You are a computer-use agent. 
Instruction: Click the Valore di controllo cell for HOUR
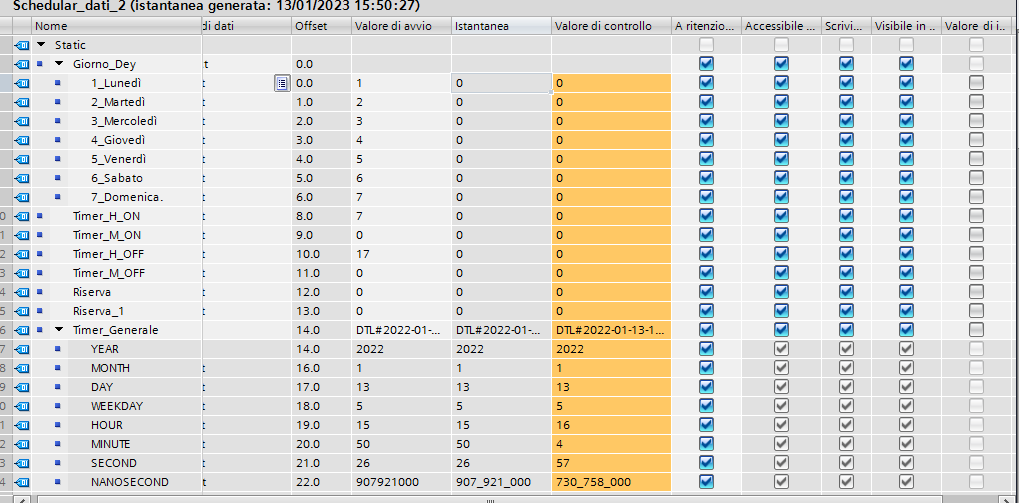tap(610, 425)
